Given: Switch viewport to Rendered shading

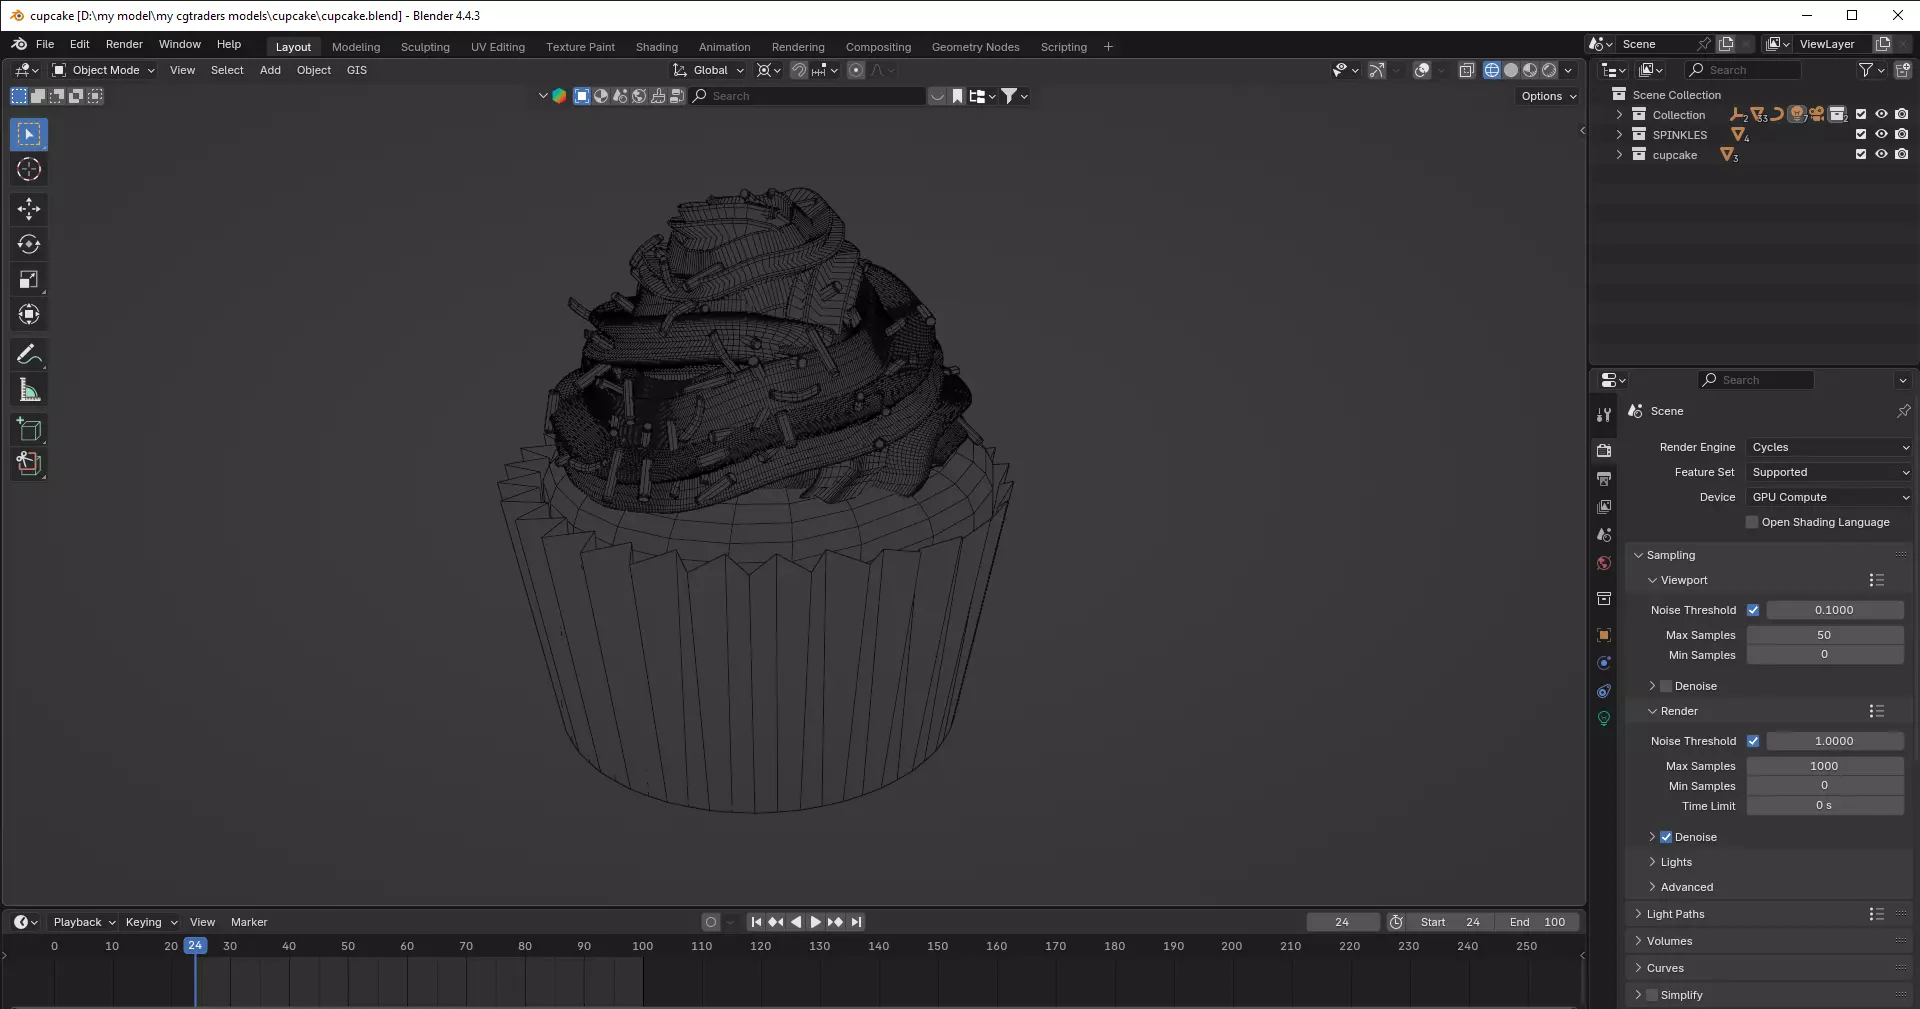Looking at the screenshot, I should [1549, 70].
